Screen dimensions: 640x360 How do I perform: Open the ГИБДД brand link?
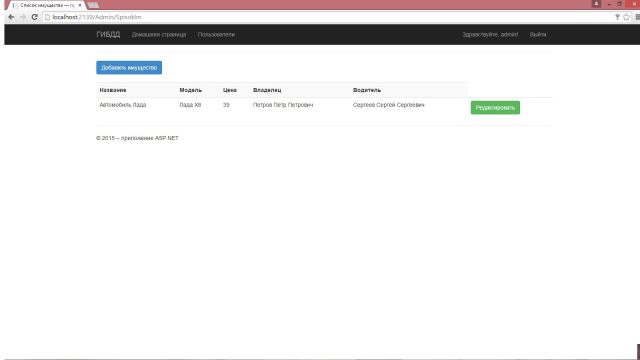tap(108, 35)
